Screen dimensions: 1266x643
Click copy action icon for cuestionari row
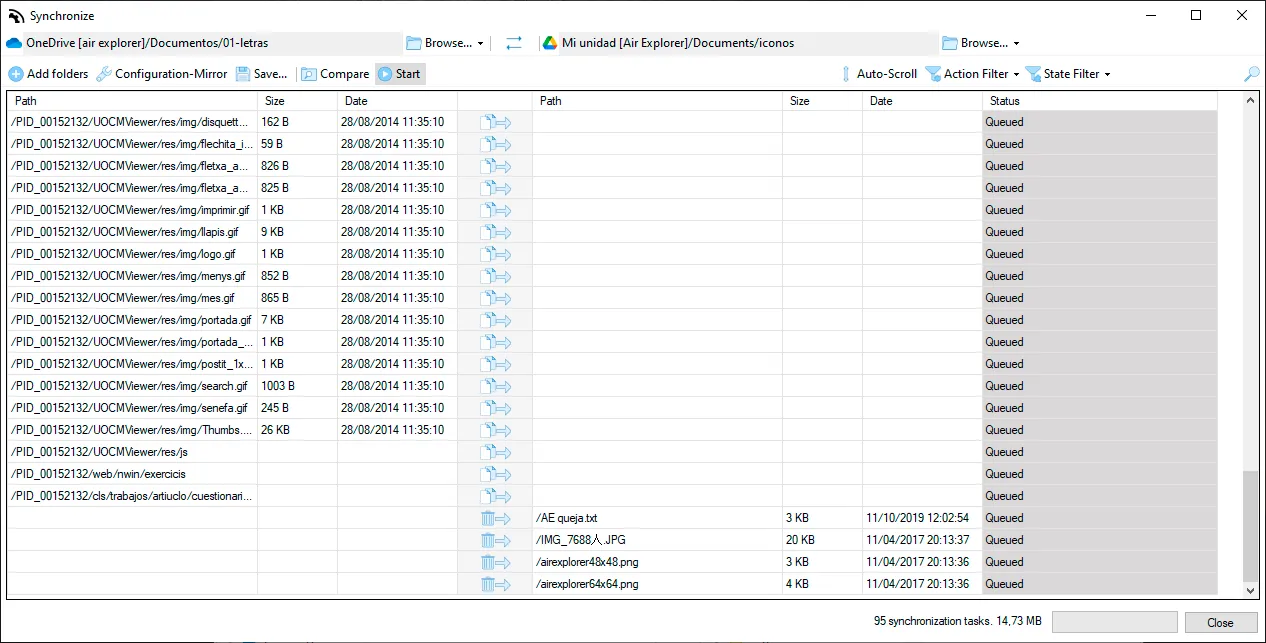(495, 496)
